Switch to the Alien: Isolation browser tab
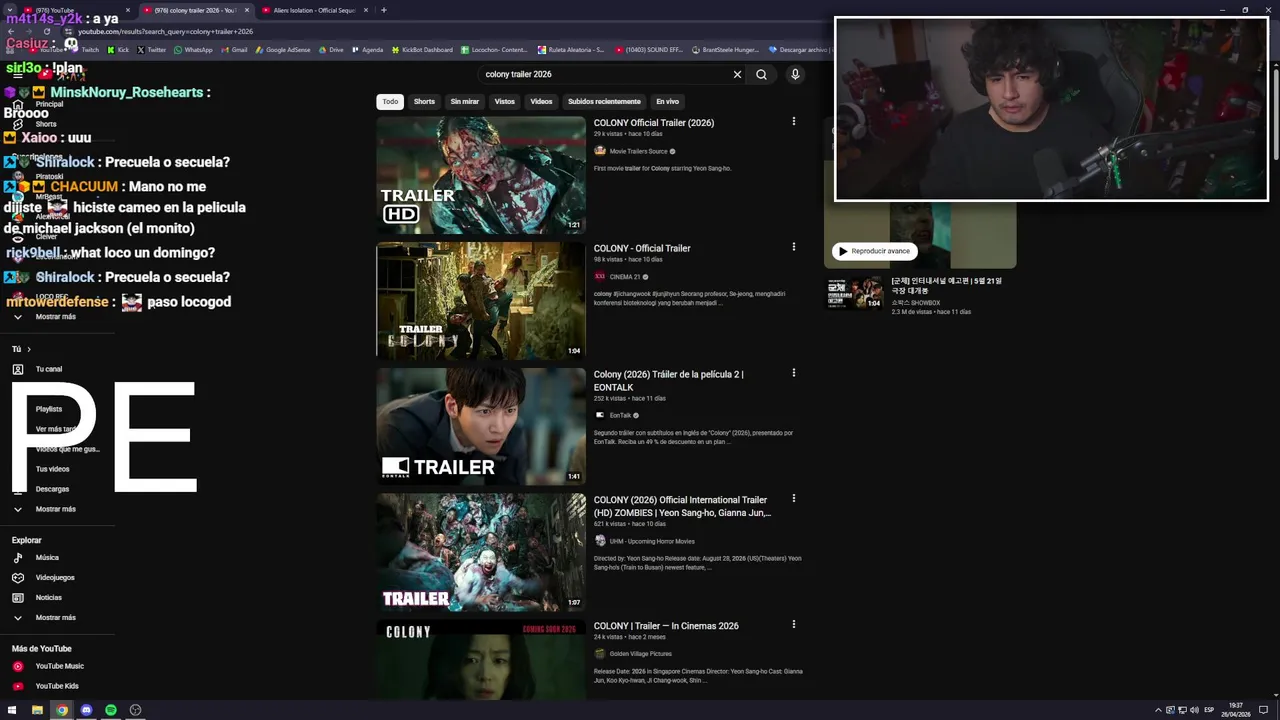 pyautogui.click(x=314, y=10)
